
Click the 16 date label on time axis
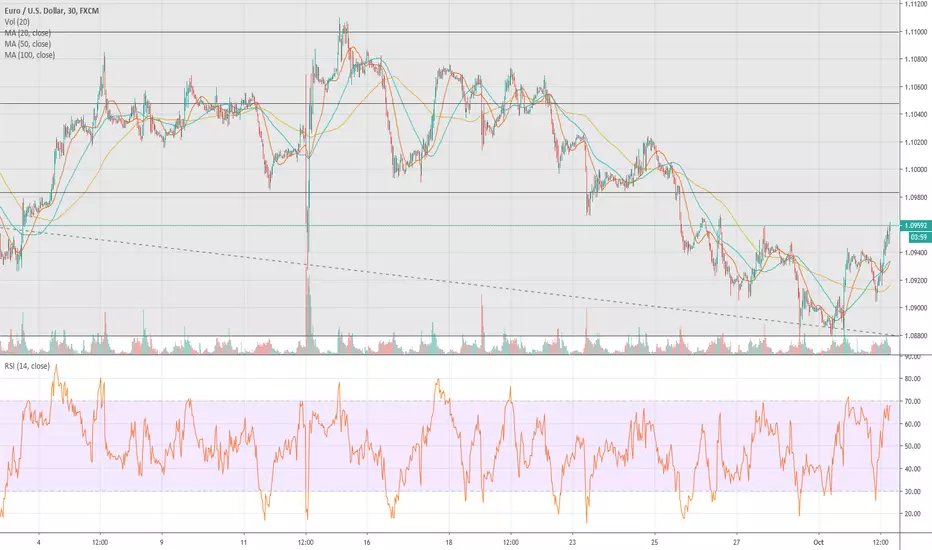coord(367,542)
